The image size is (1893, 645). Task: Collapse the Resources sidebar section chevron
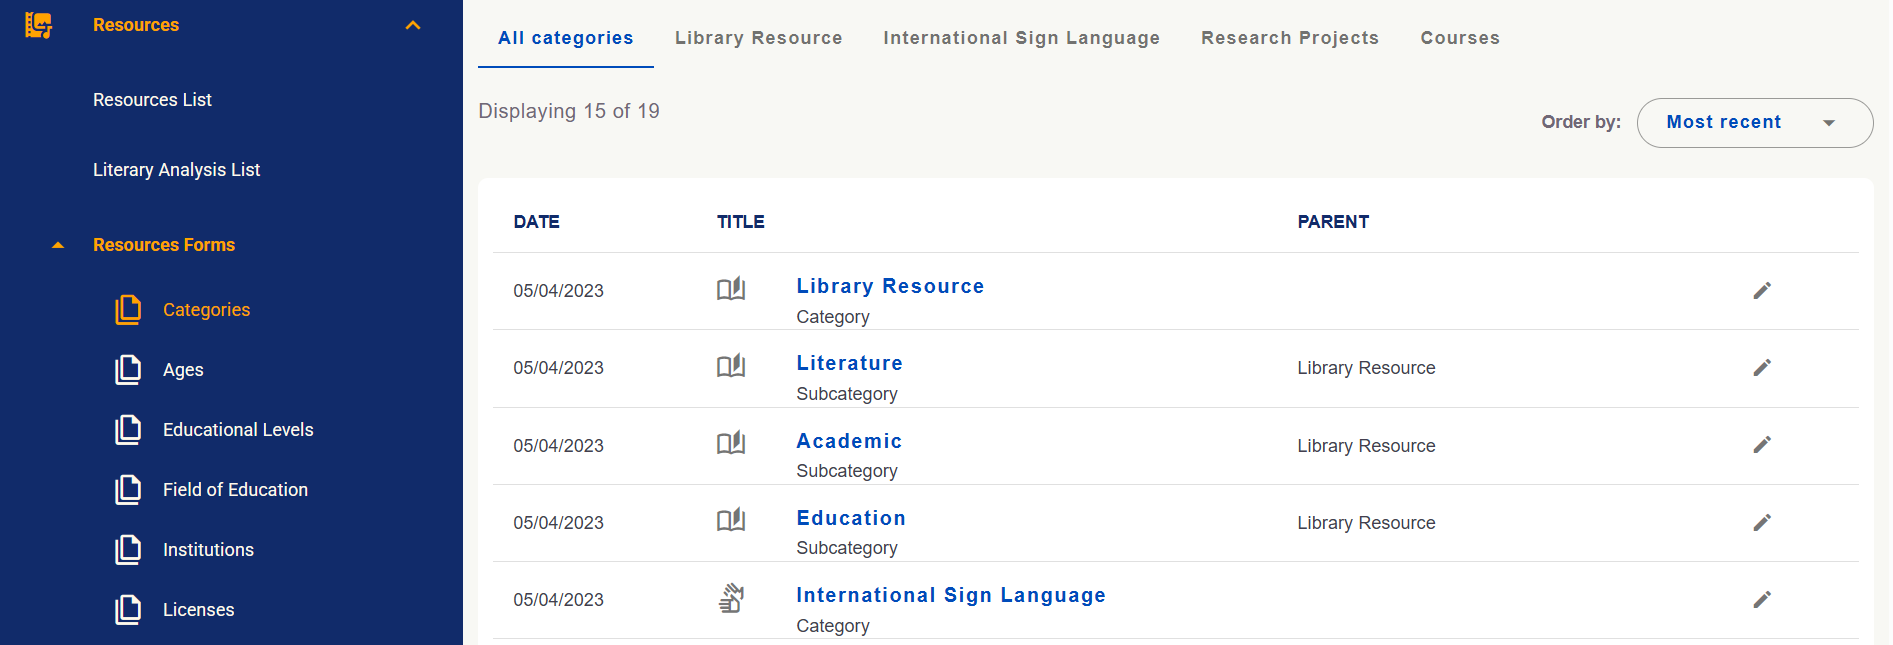click(413, 25)
